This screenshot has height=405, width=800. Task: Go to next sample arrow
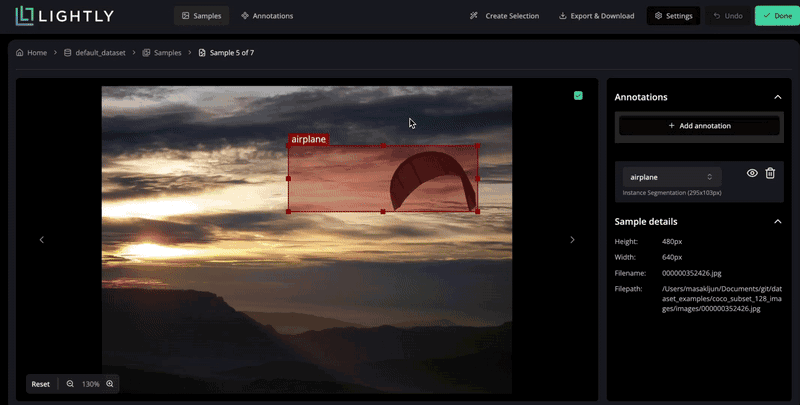click(x=572, y=240)
